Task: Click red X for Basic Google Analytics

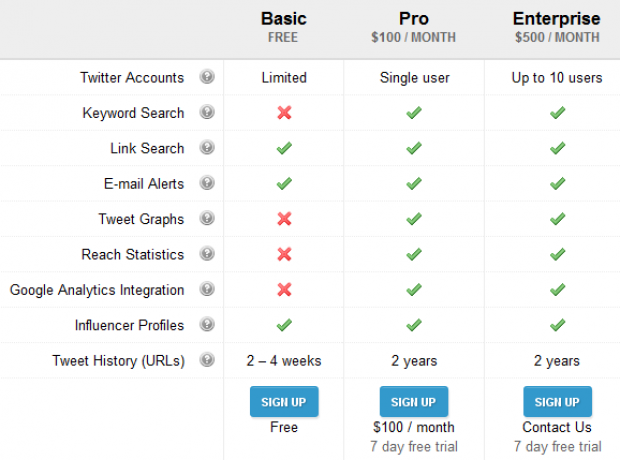Action: click(284, 290)
